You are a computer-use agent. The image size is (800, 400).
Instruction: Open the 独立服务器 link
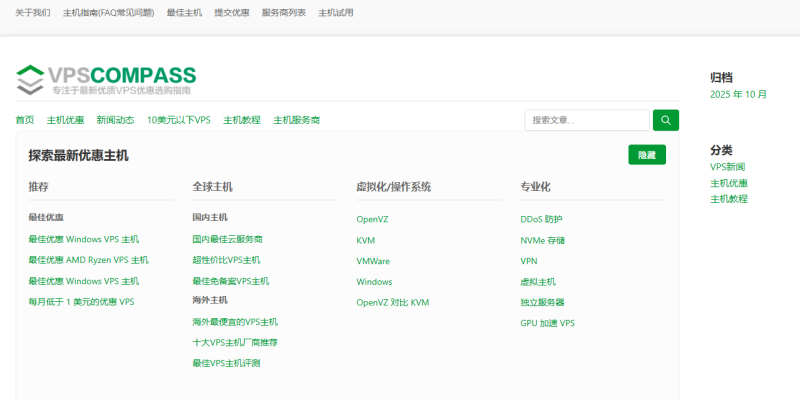point(542,303)
